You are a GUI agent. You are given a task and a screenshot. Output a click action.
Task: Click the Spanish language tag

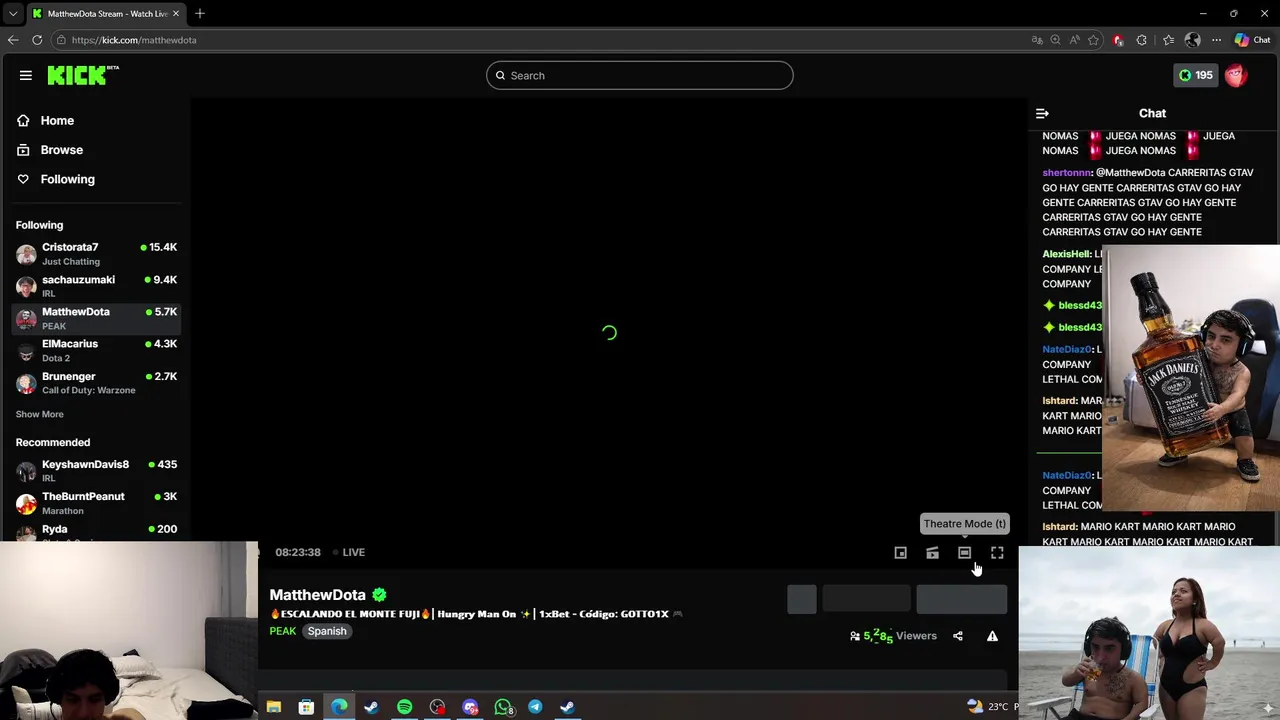(327, 631)
